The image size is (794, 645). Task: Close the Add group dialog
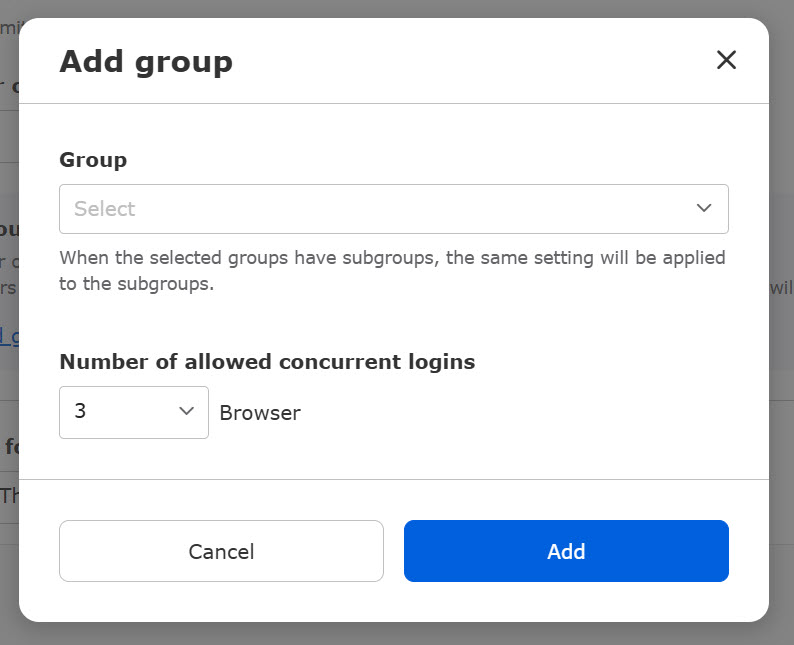[726, 60]
